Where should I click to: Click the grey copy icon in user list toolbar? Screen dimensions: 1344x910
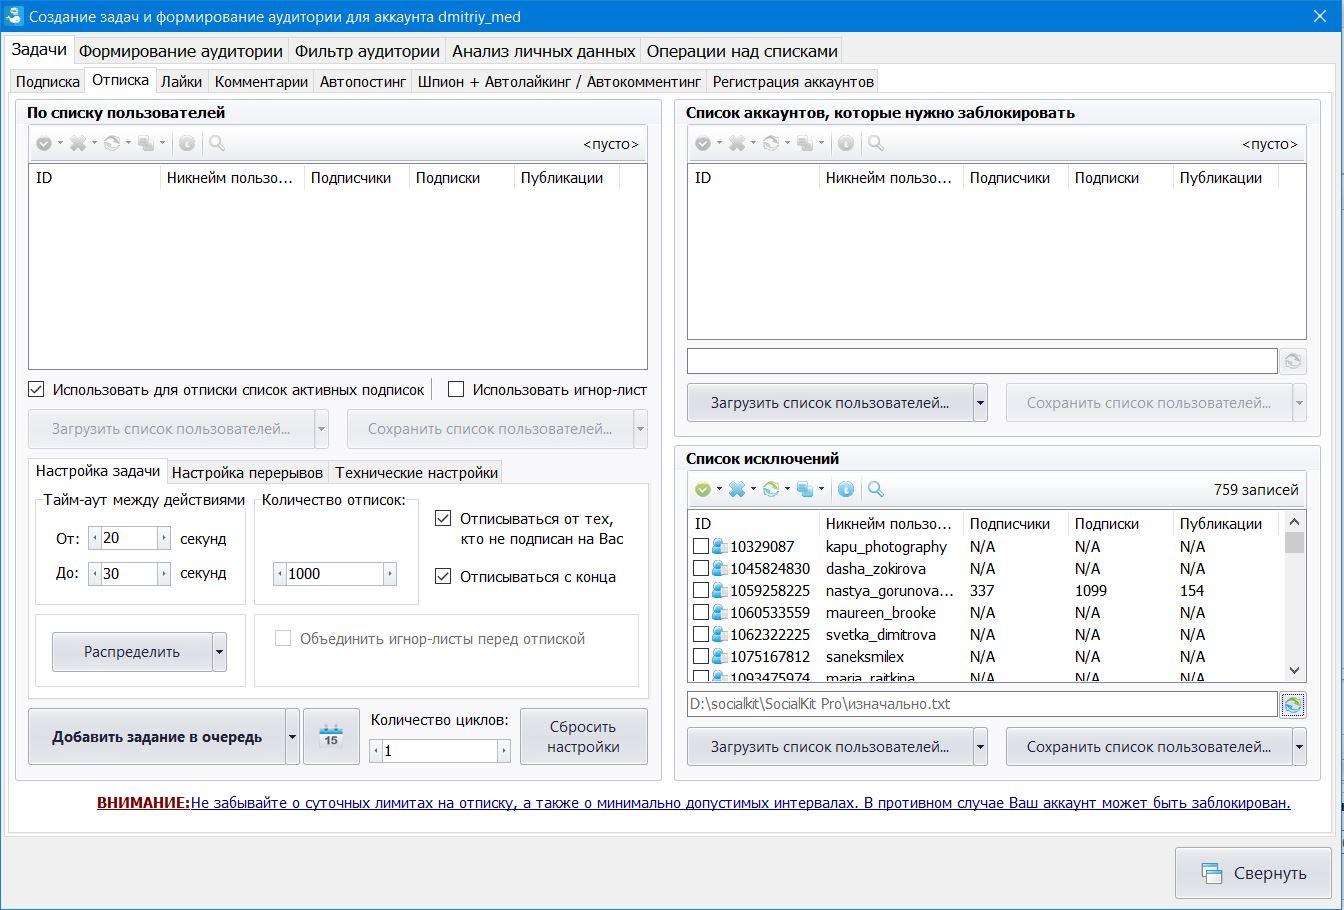pos(146,144)
